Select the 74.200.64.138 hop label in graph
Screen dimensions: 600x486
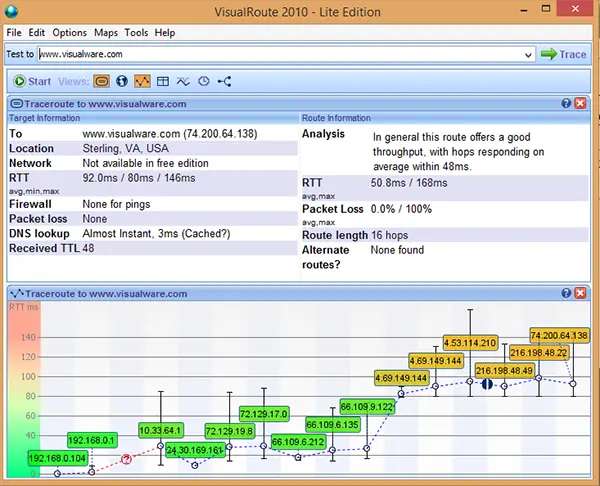pos(559,336)
